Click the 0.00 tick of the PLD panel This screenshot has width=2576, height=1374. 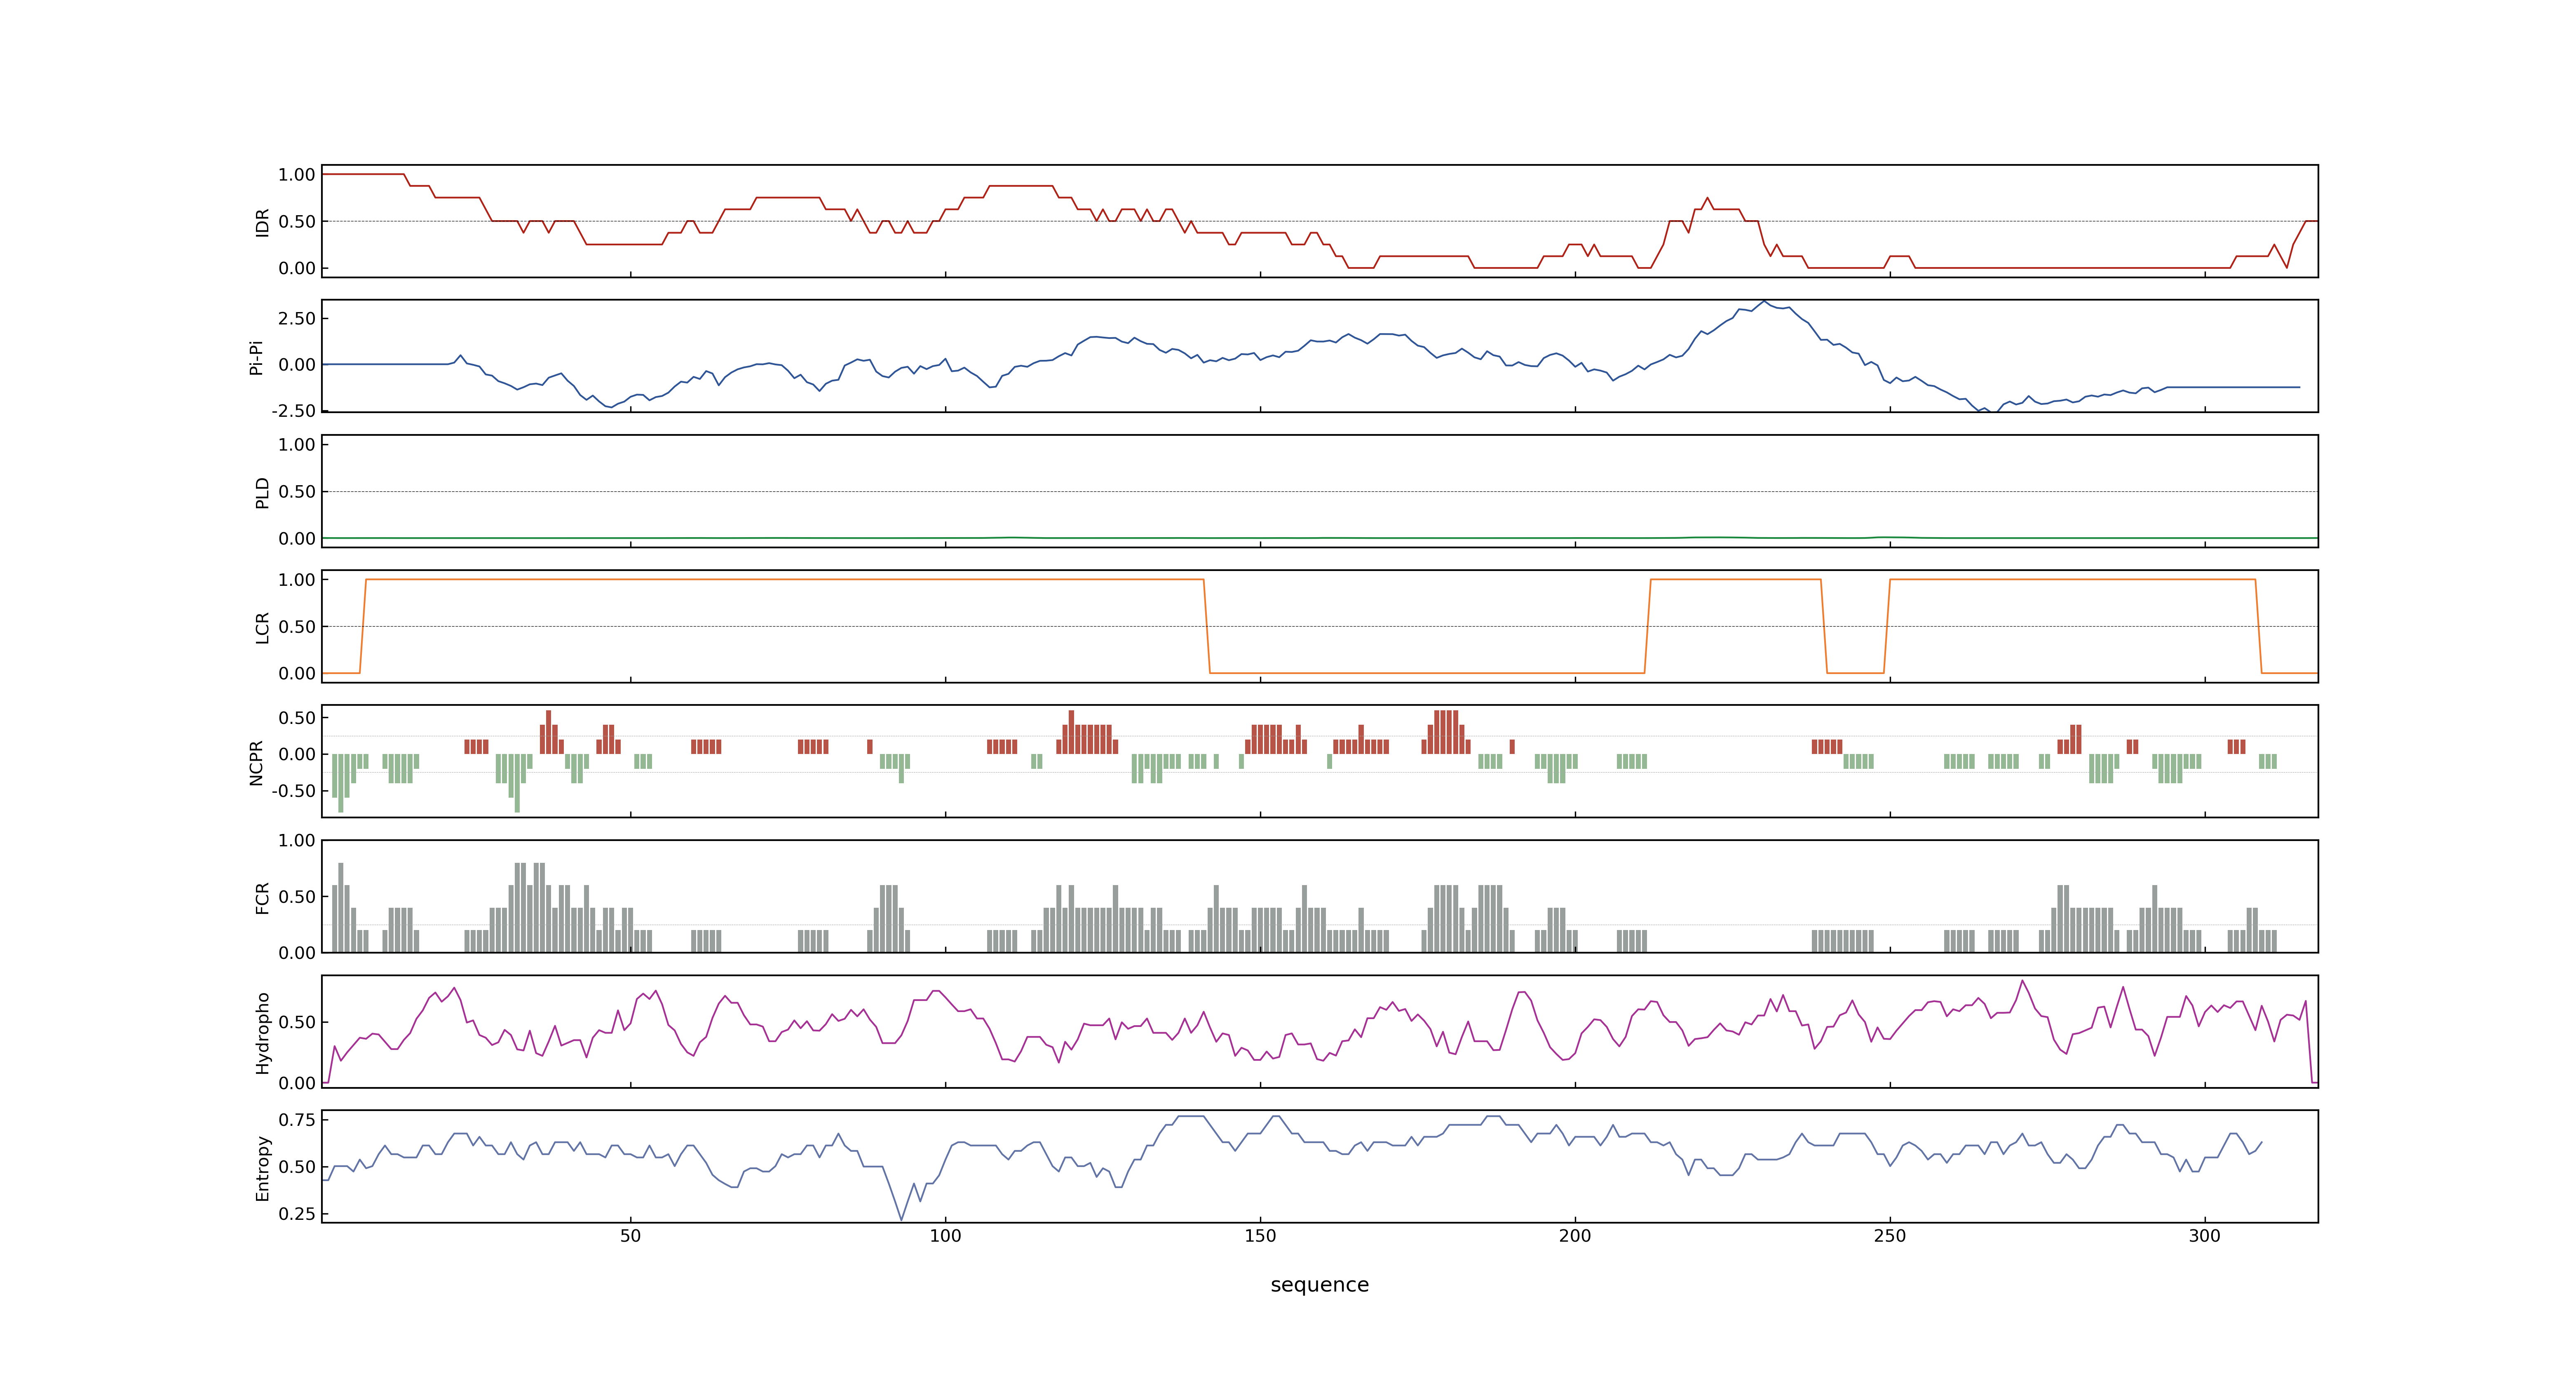pyautogui.click(x=297, y=539)
